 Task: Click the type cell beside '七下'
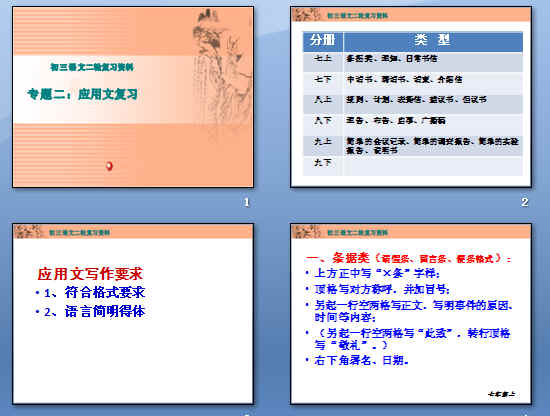tap(433, 83)
